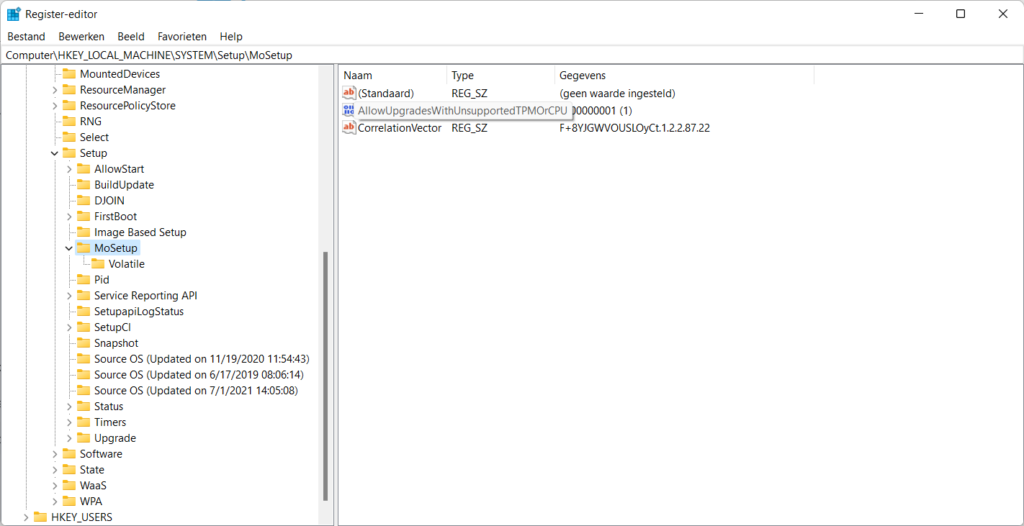Click the Setup folder icon
The width and height of the screenshot is (1024, 526).
coord(69,153)
